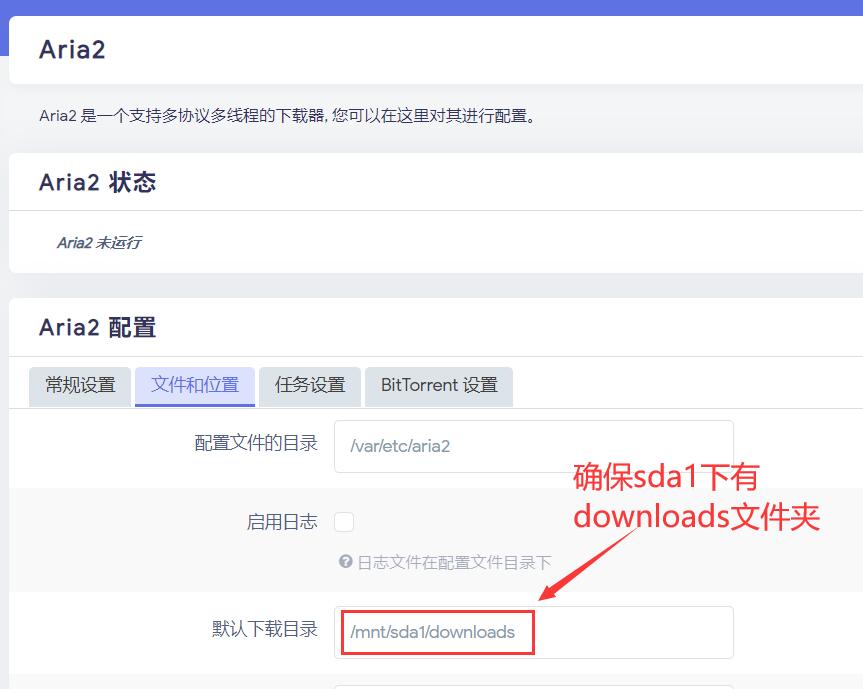Click the Aria2 未运行 status text
Image resolution: width=863 pixels, height=689 pixels.
tap(99, 243)
